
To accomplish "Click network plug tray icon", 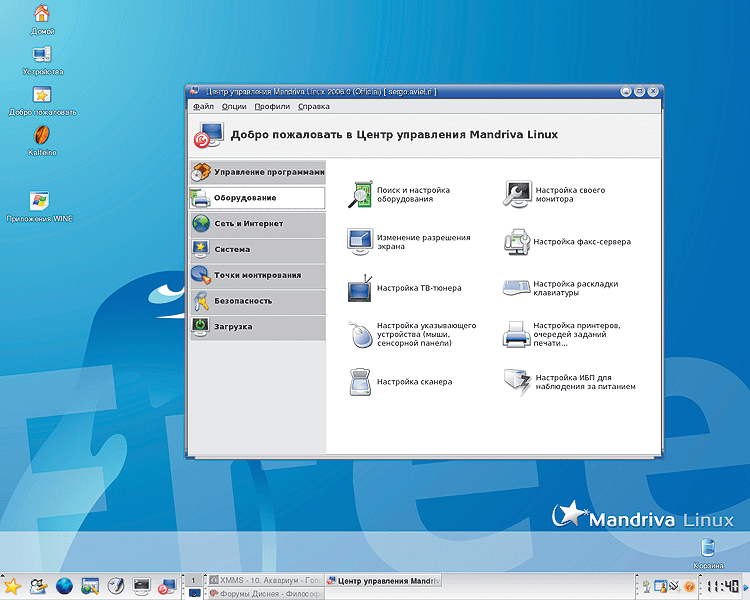I will (x=675, y=586).
